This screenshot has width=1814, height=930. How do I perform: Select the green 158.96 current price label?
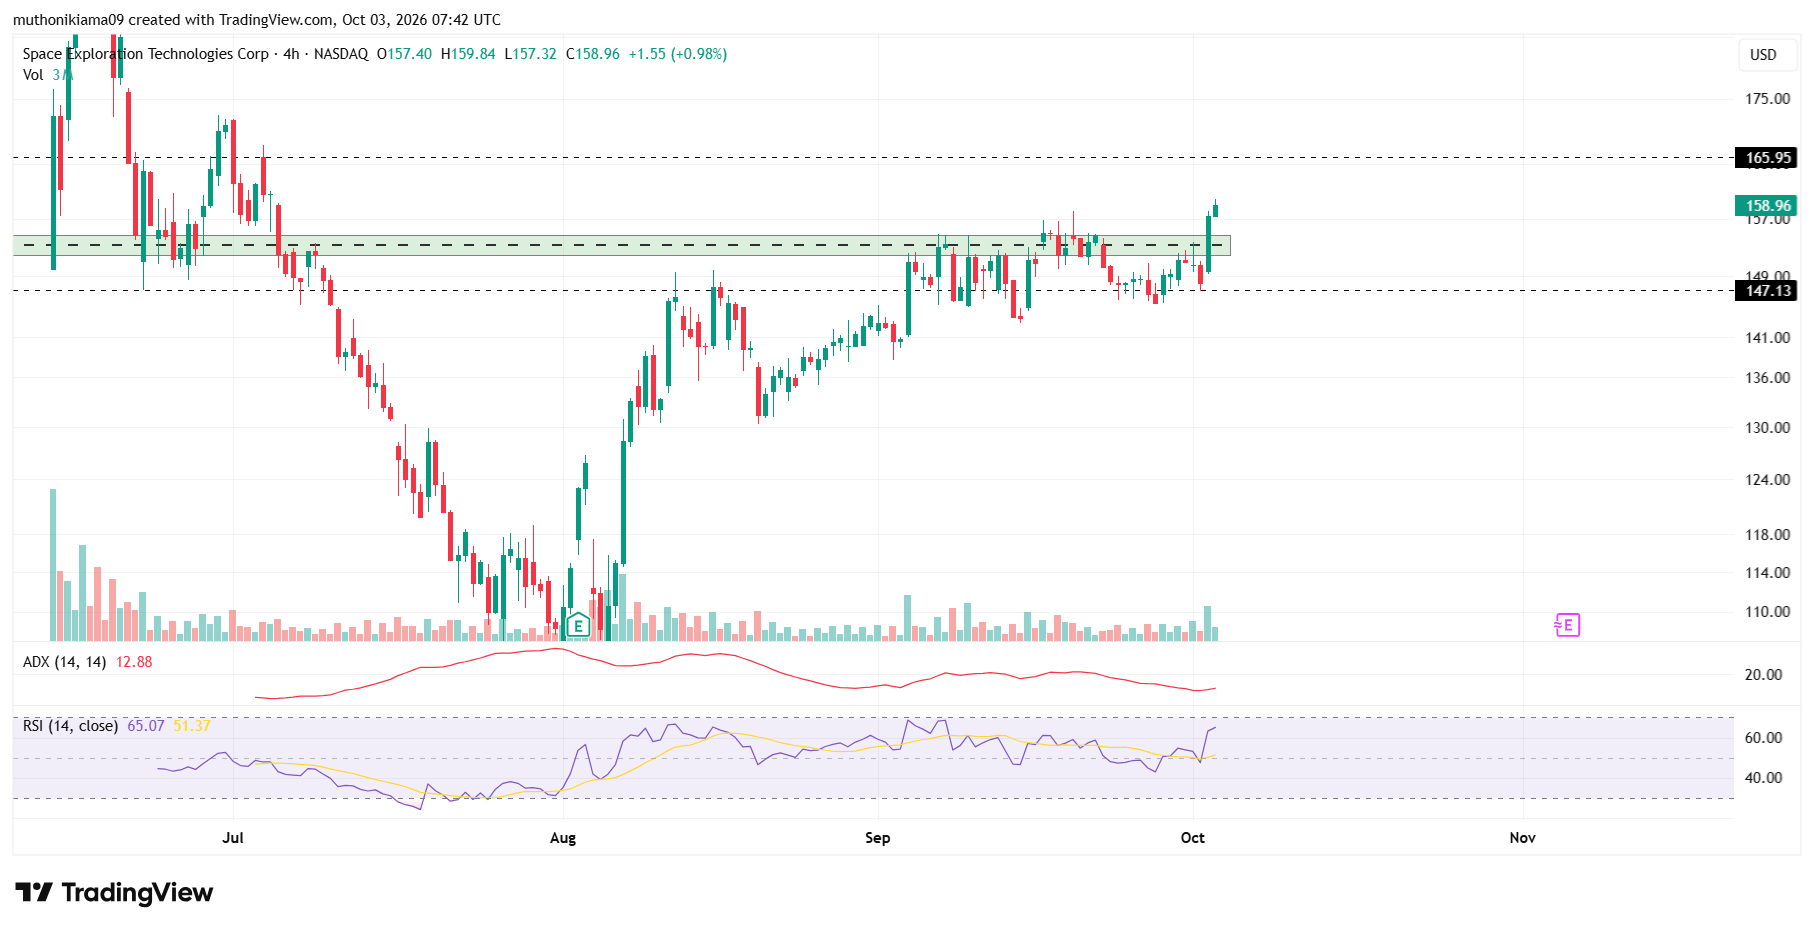click(x=1768, y=206)
